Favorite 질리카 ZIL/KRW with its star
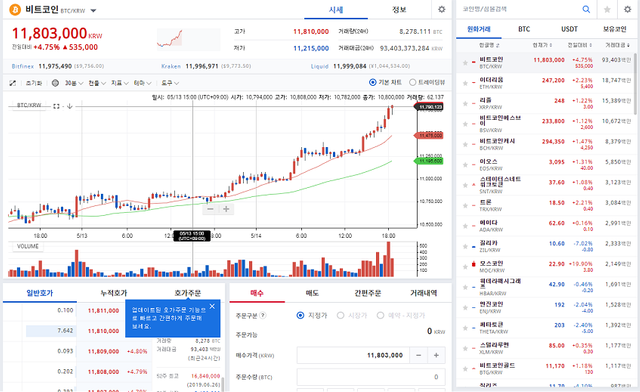Screen dimensions: 640x392 tap(465, 246)
